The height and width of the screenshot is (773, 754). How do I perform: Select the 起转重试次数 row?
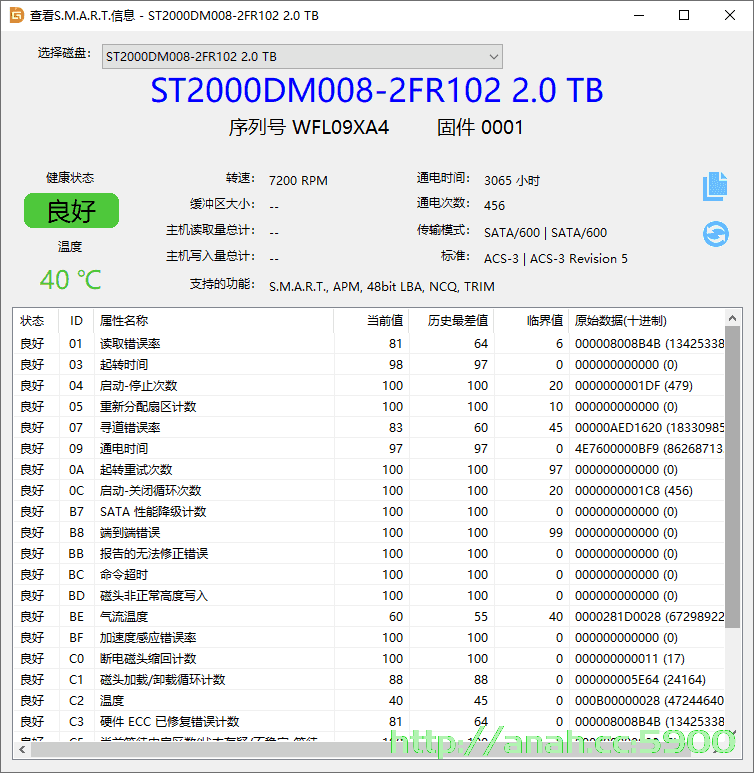[x=369, y=470]
